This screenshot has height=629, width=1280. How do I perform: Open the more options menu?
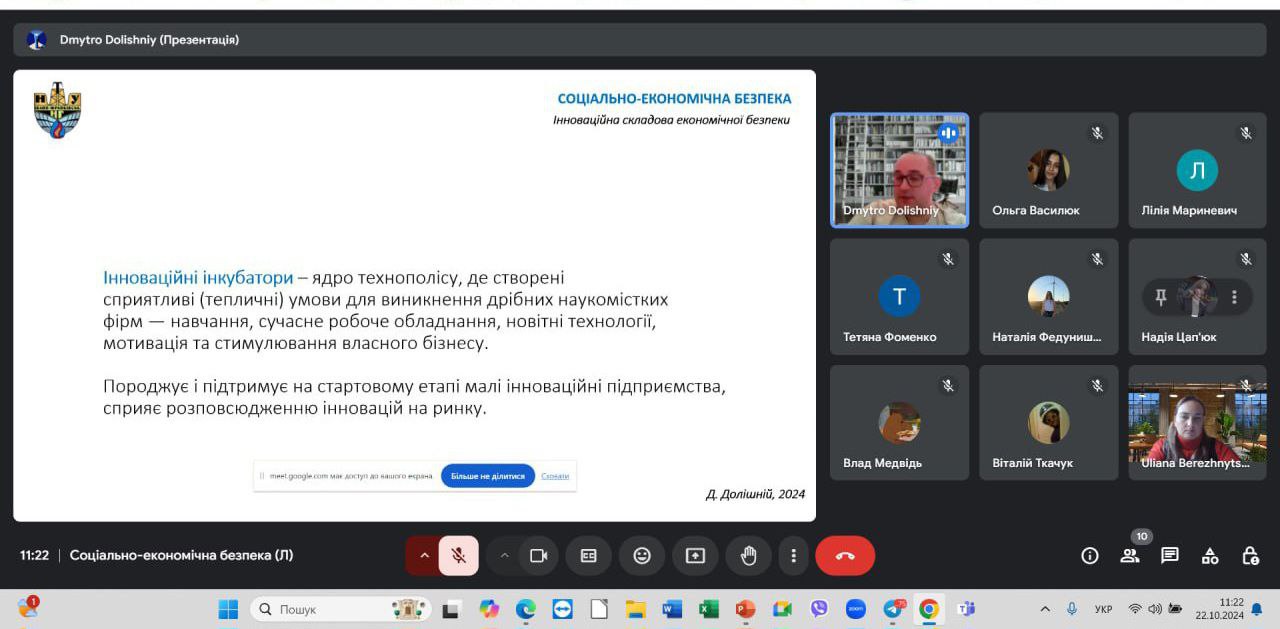pos(793,555)
